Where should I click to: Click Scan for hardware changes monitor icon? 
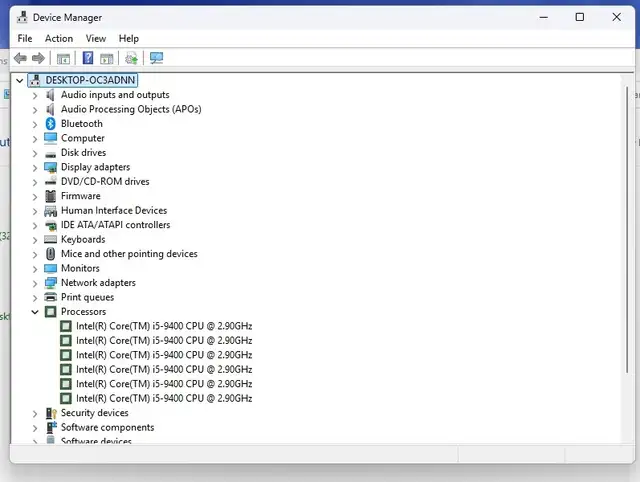[x=156, y=58]
